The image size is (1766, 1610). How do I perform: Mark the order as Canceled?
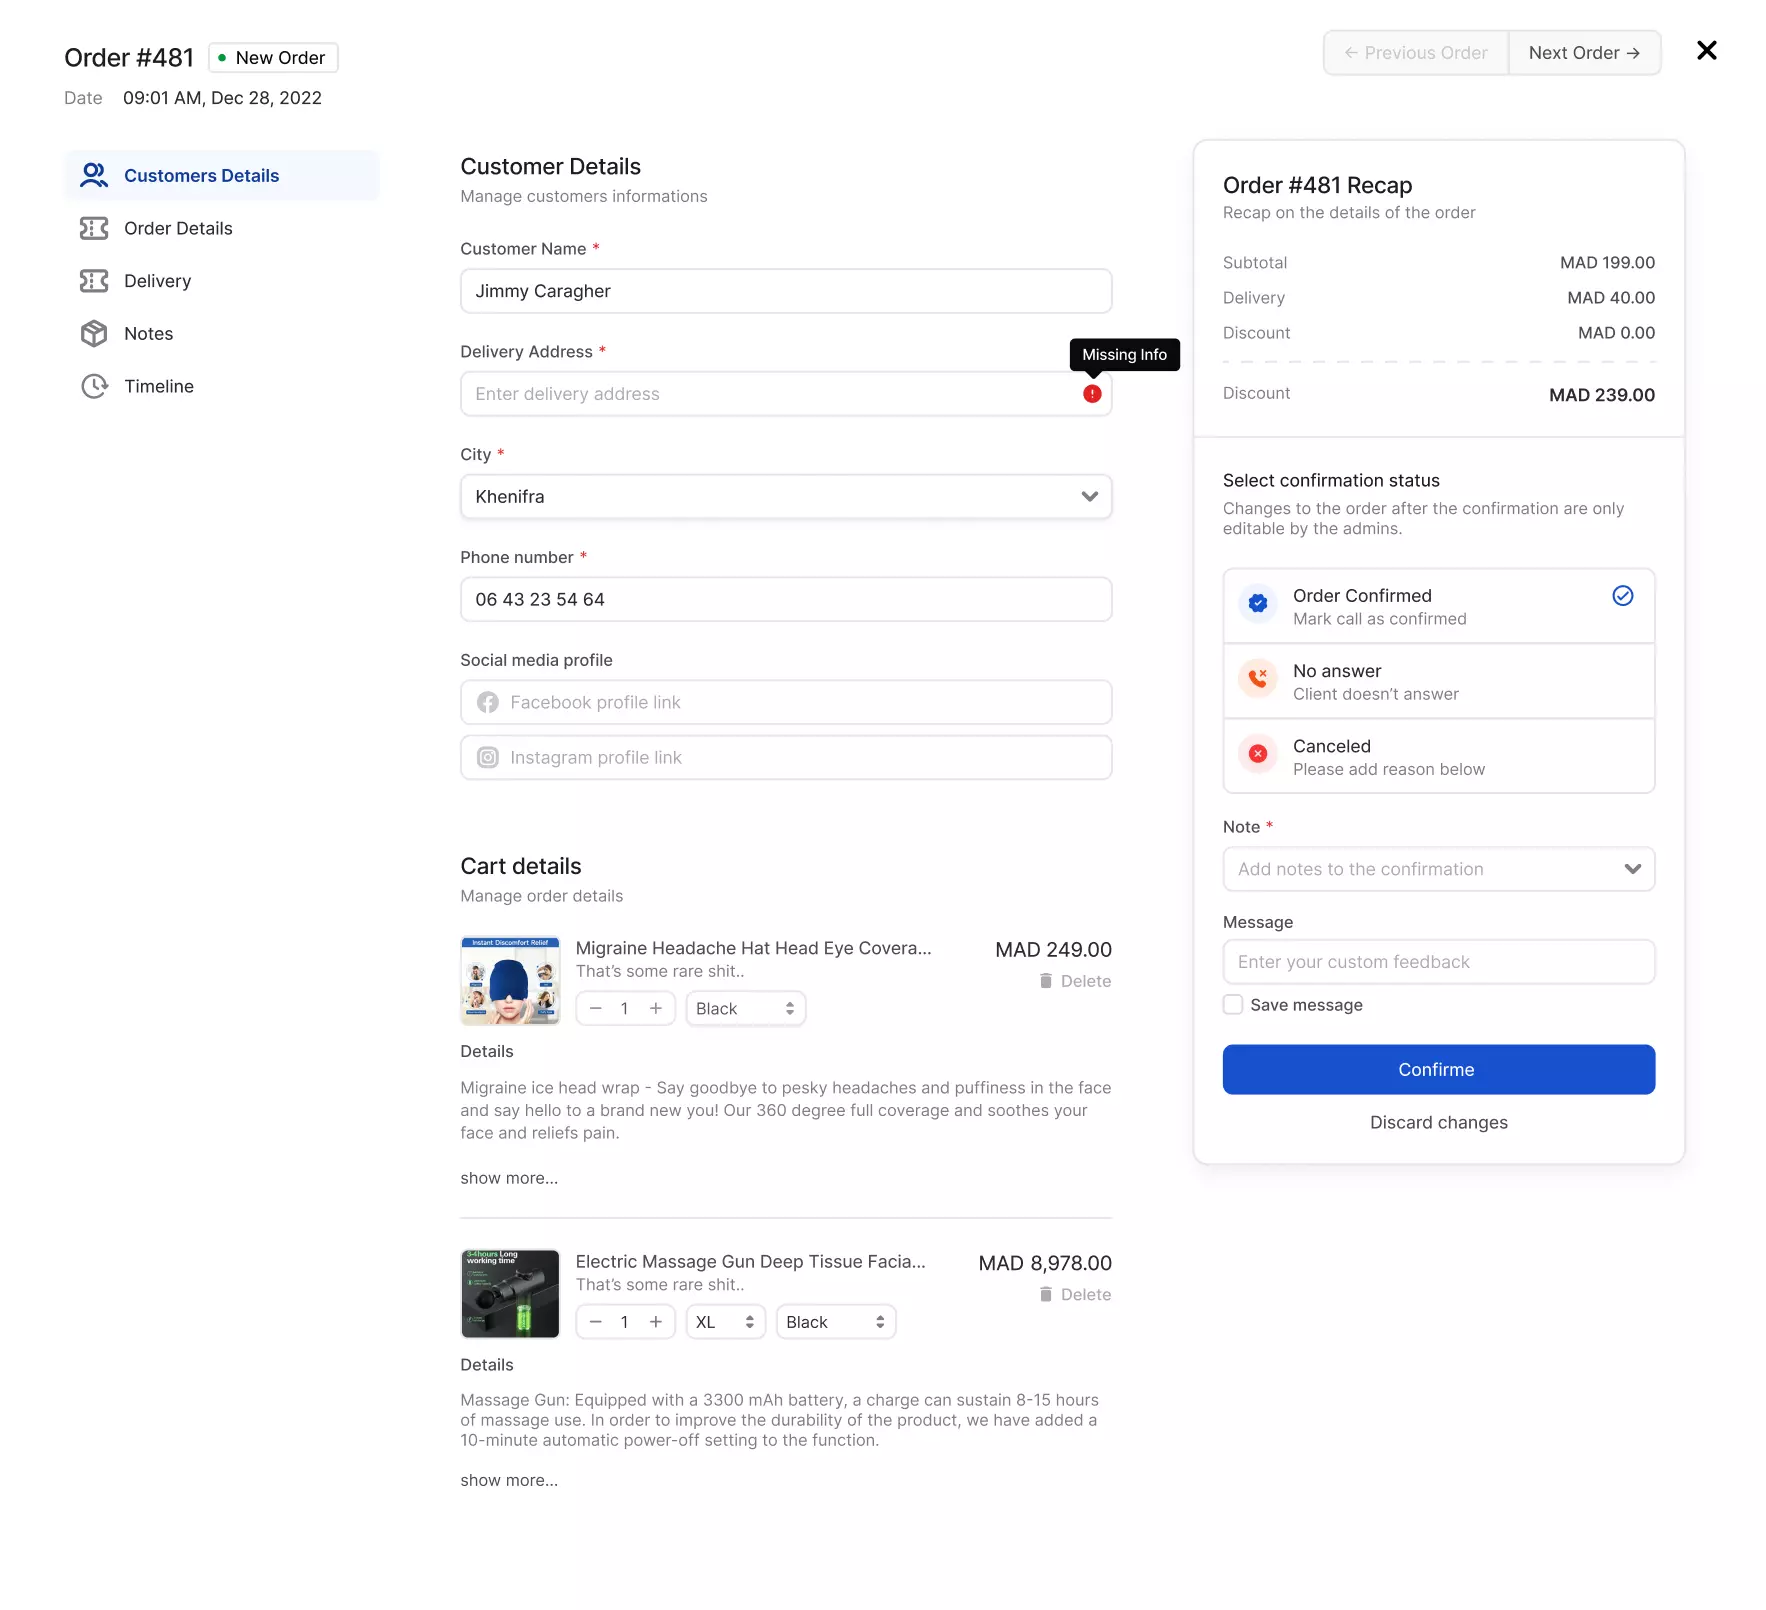click(1438, 757)
